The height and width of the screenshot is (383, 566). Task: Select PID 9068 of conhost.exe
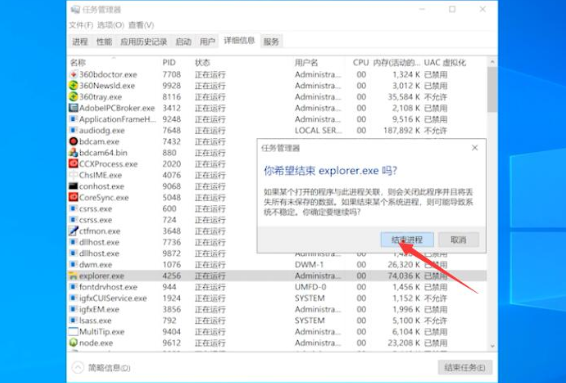point(172,186)
